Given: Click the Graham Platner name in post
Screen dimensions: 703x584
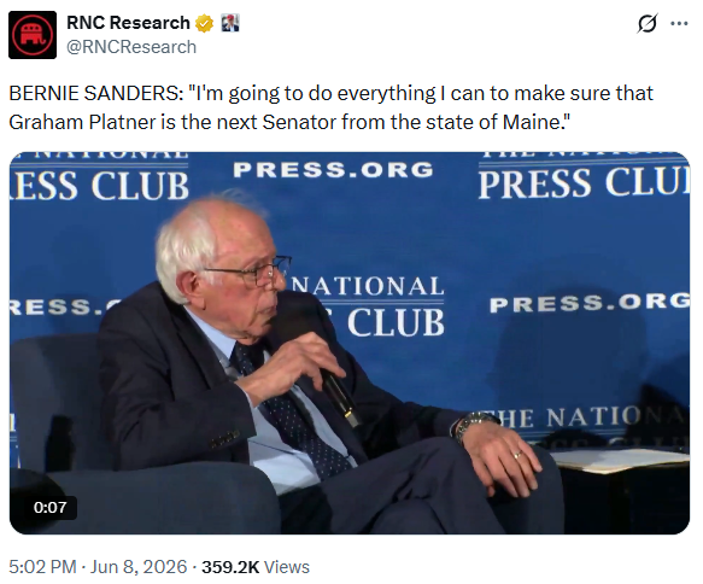Looking at the screenshot, I should (x=82, y=122).
